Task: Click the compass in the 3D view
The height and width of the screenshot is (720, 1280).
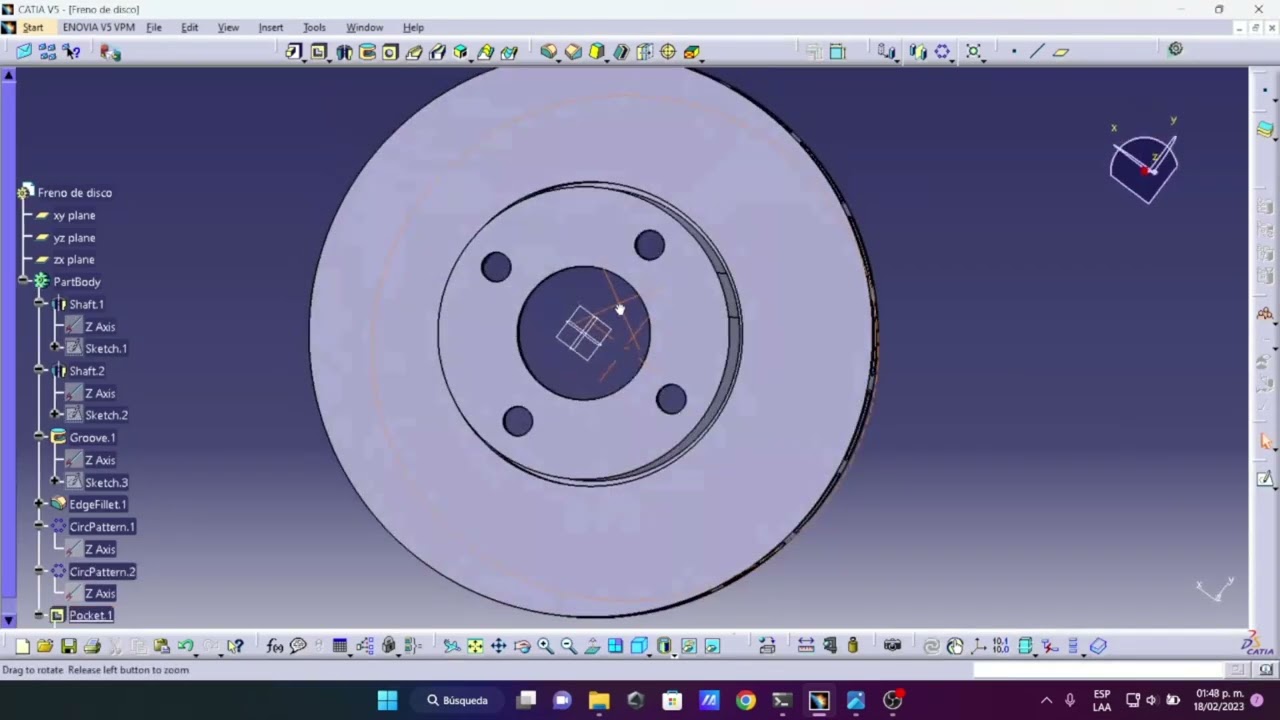Action: [x=1144, y=164]
